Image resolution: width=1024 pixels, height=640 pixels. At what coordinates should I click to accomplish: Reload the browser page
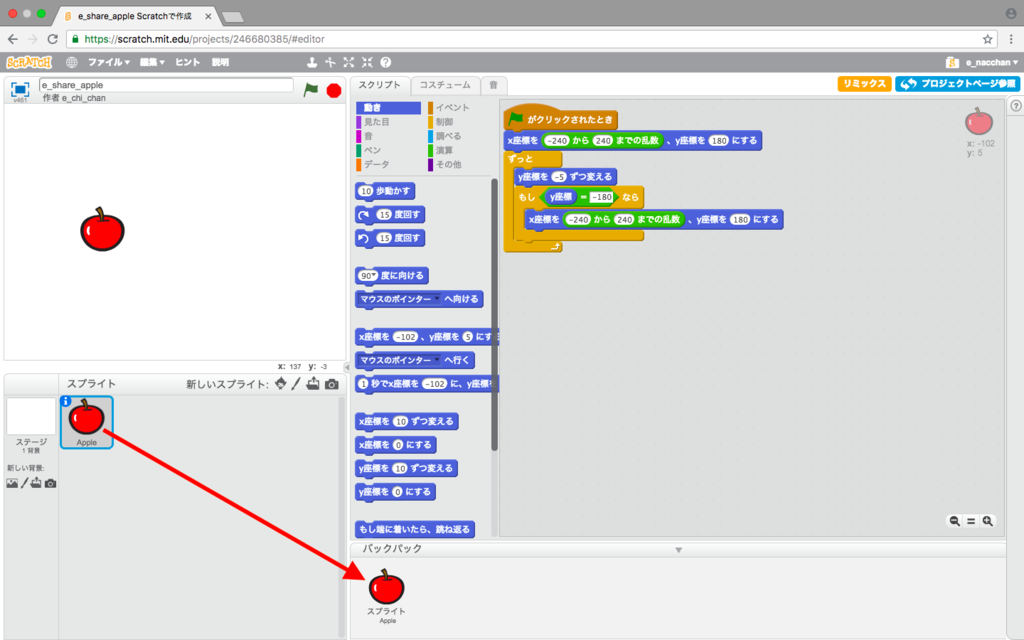point(53,39)
